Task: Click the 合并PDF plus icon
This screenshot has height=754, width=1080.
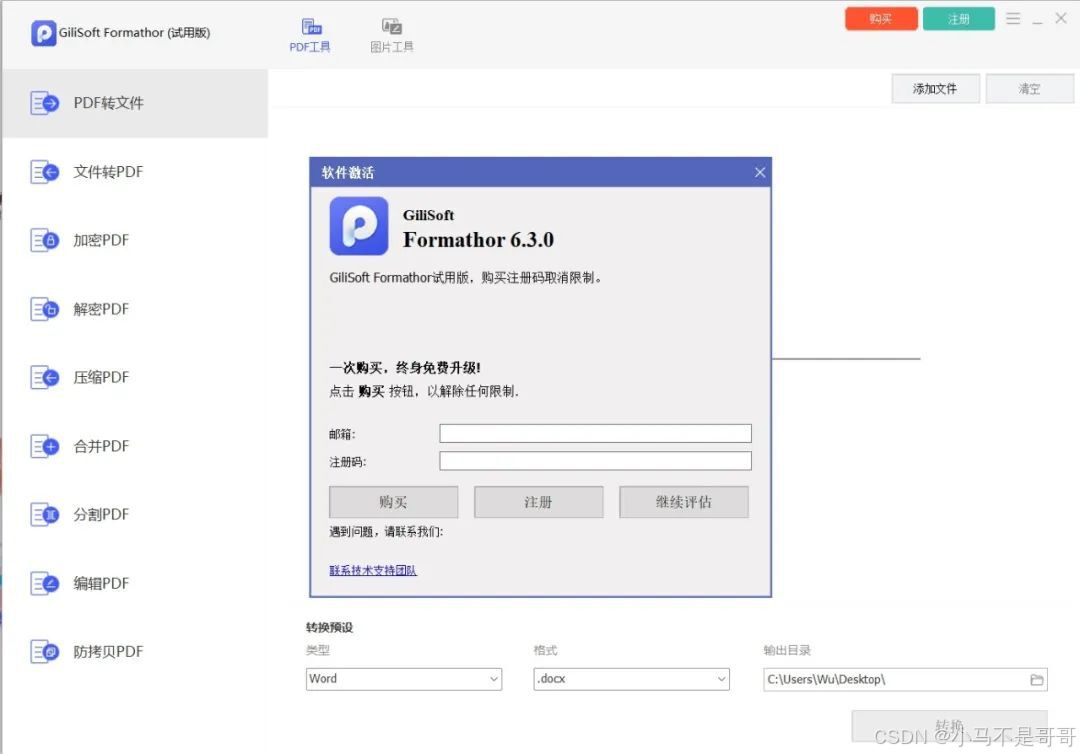Action: point(45,446)
